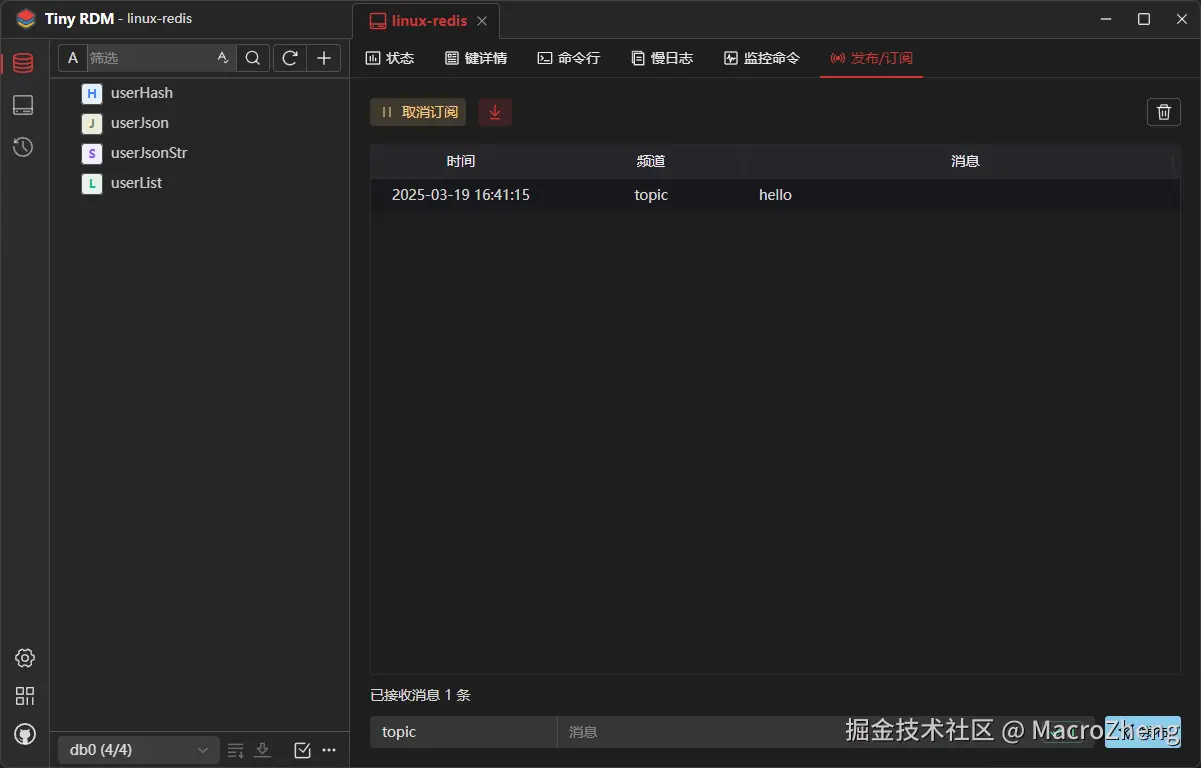Image resolution: width=1201 pixels, height=768 pixels.
Task: Click the H type badge of userHash
Action: pos(92,93)
